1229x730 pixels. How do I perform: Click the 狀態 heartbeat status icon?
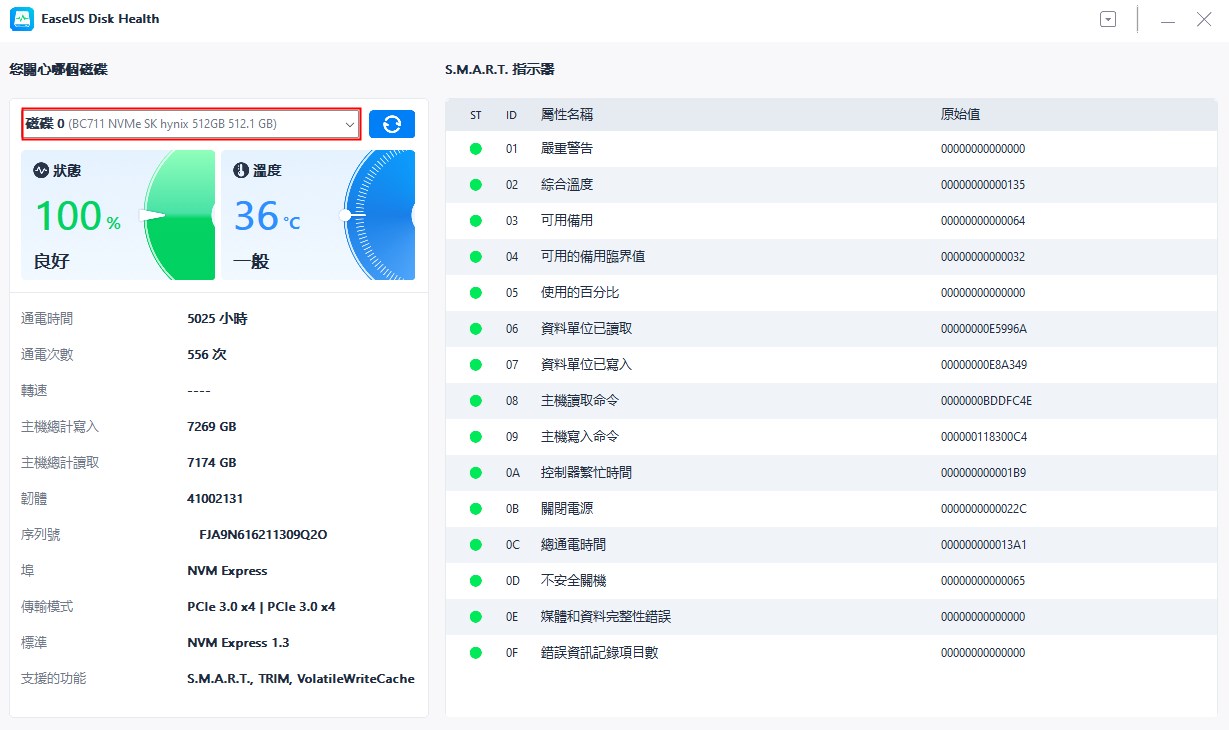(41, 171)
